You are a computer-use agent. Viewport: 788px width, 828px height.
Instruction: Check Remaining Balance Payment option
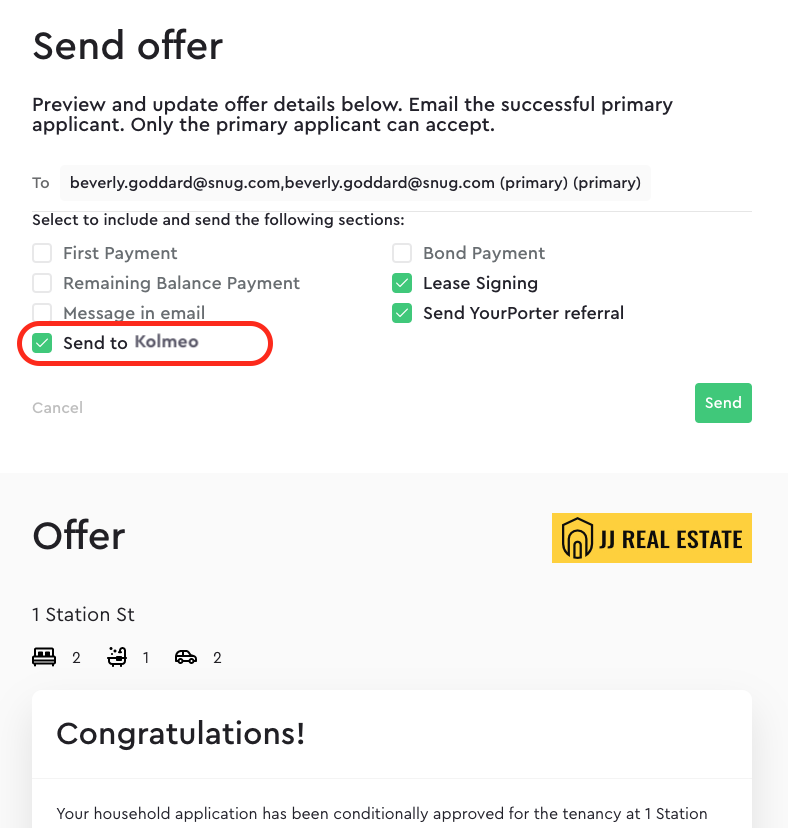(42, 283)
